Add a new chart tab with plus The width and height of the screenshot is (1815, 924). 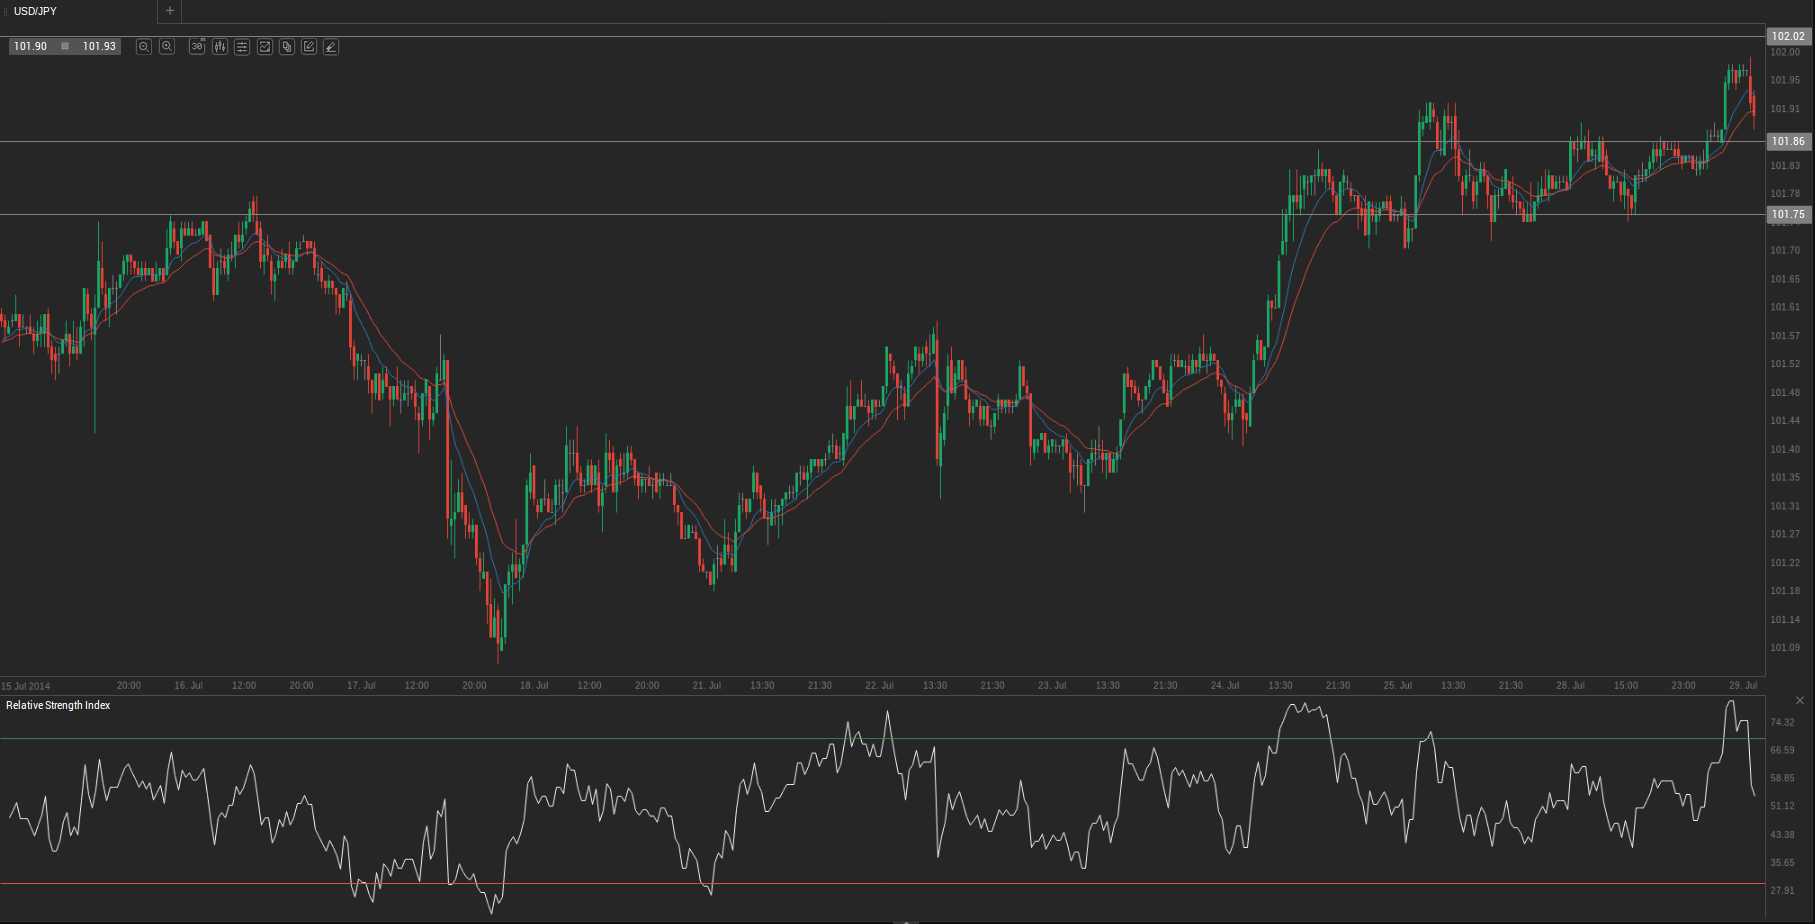(170, 11)
